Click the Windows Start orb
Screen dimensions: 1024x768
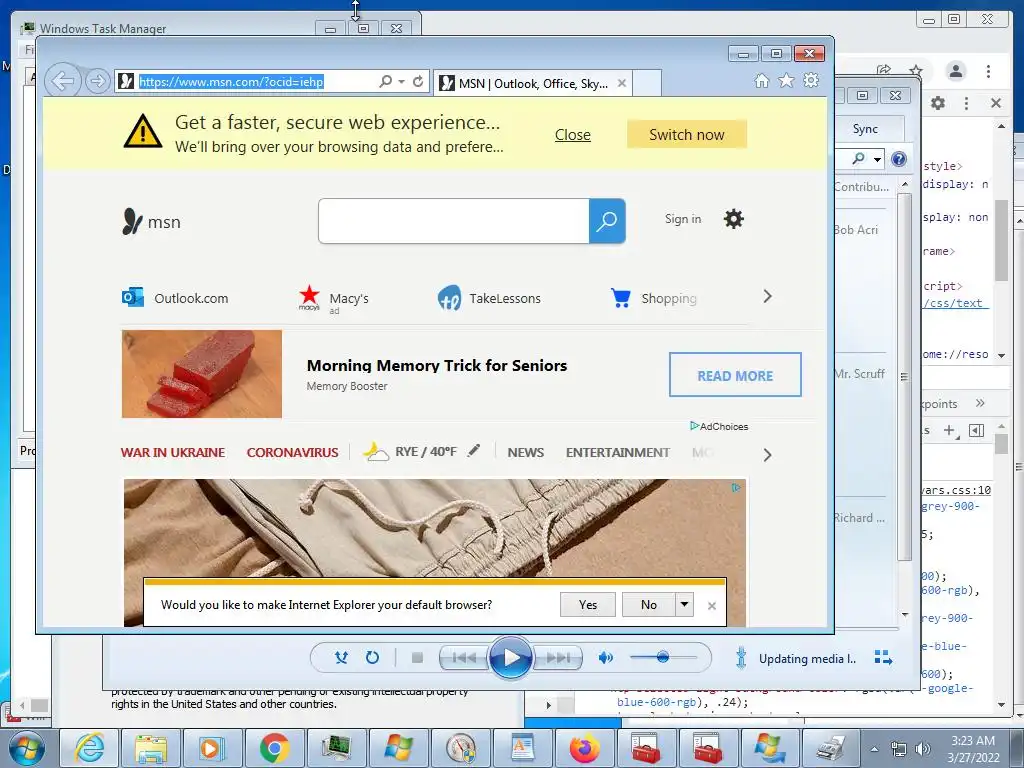pos(26,748)
